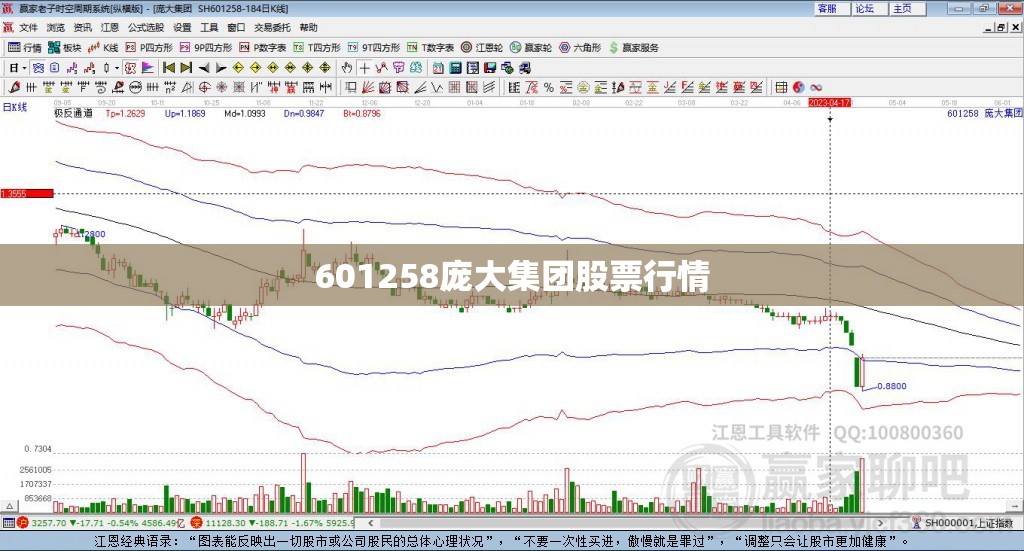This screenshot has height=551, width=1024.
Task: Click the infinity symbol icon
Action: [816, 87]
